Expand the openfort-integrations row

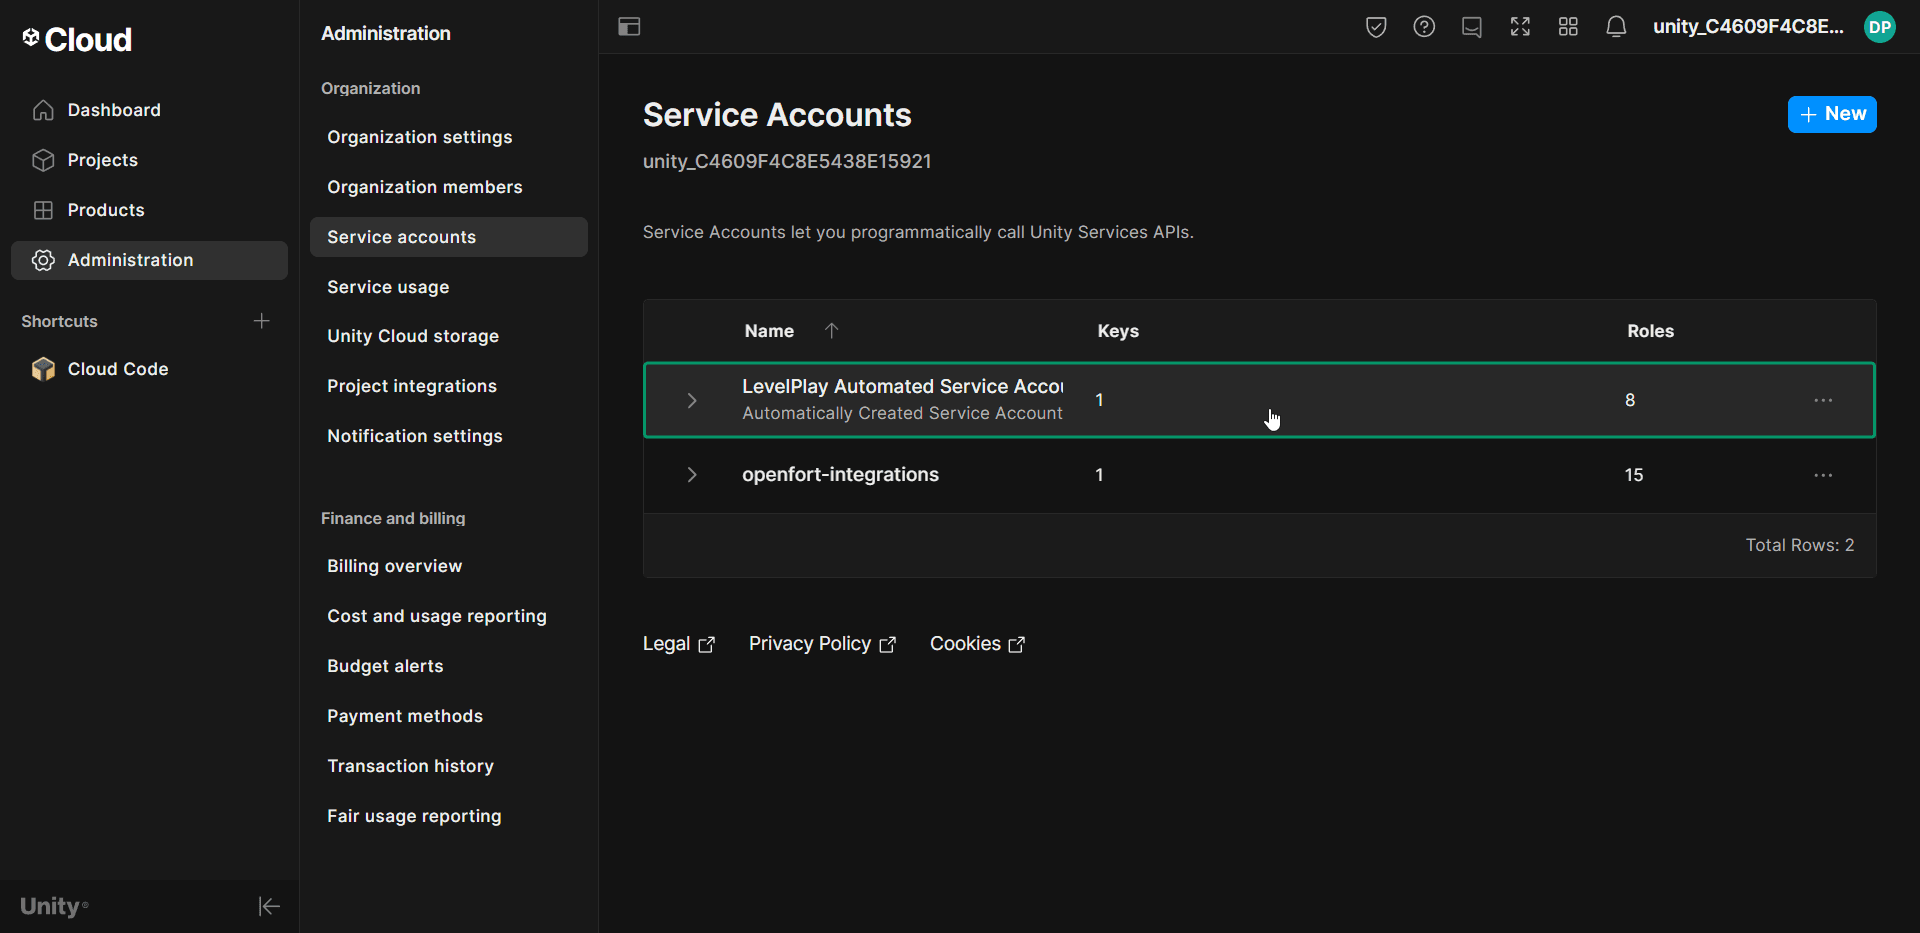[x=691, y=475]
